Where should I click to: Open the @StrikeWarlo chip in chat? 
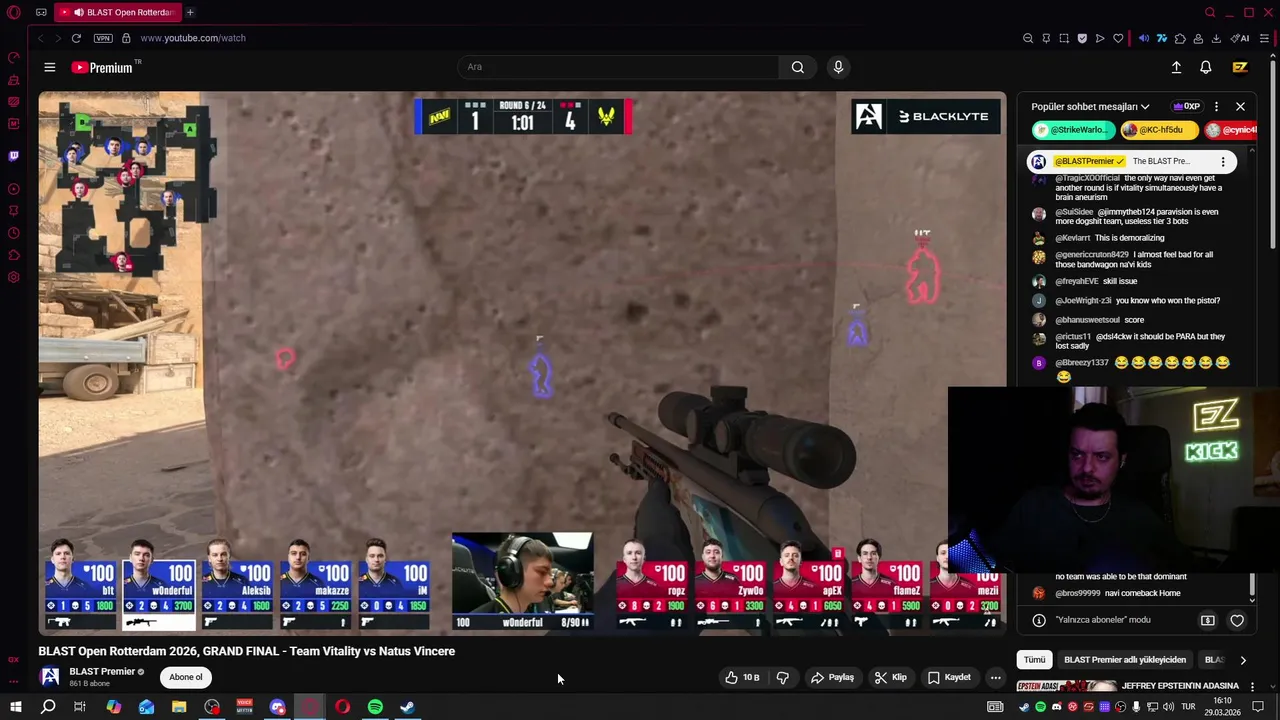pyautogui.click(x=1074, y=130)
